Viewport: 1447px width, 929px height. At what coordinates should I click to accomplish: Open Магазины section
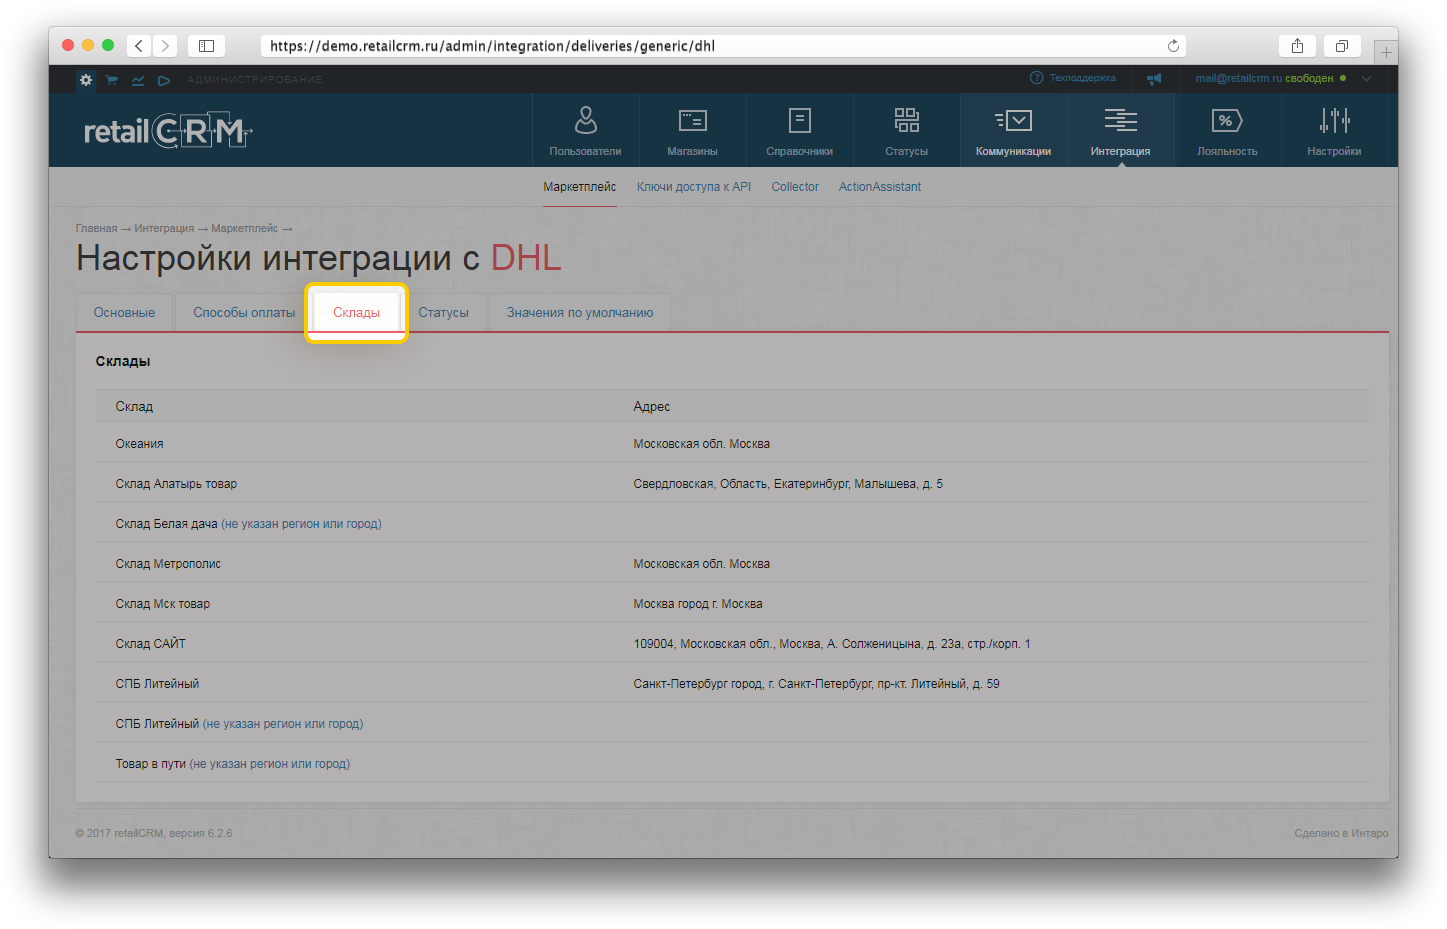pyautogui.click(x=692, y=131)
